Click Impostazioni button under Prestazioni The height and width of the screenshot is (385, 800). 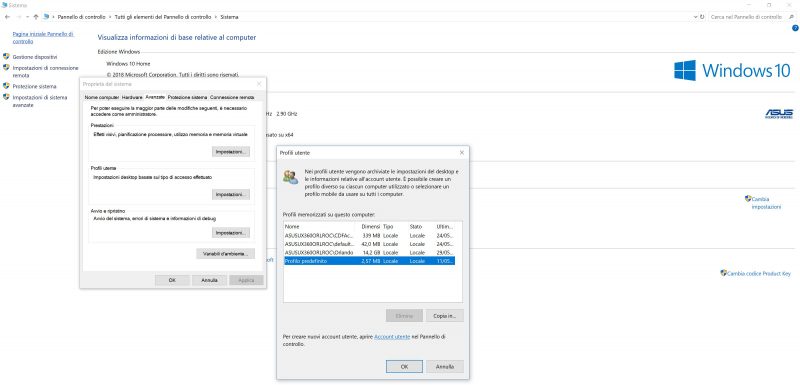pos(231,152)
